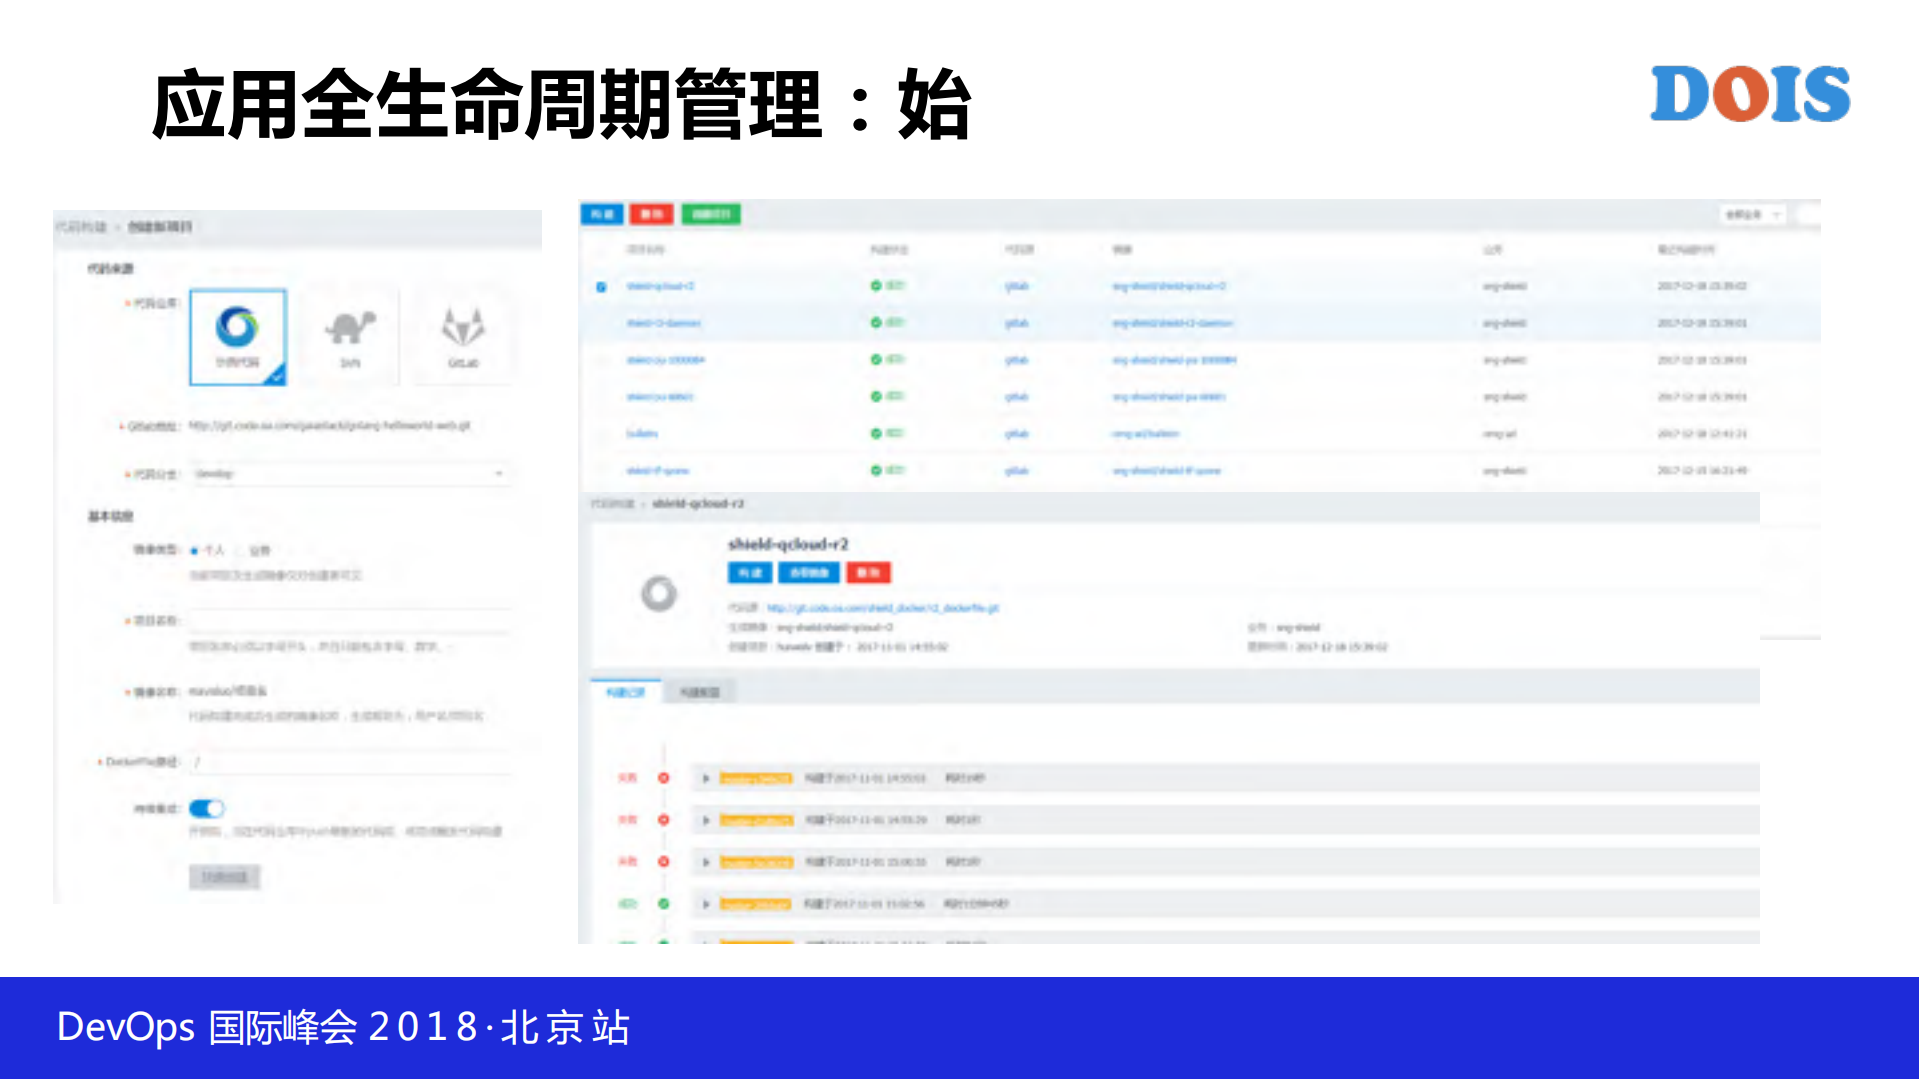1919x1079 pixels.
Task: Click the shield-qcloud-r2 project logo circle
Action: coord(660,592)
